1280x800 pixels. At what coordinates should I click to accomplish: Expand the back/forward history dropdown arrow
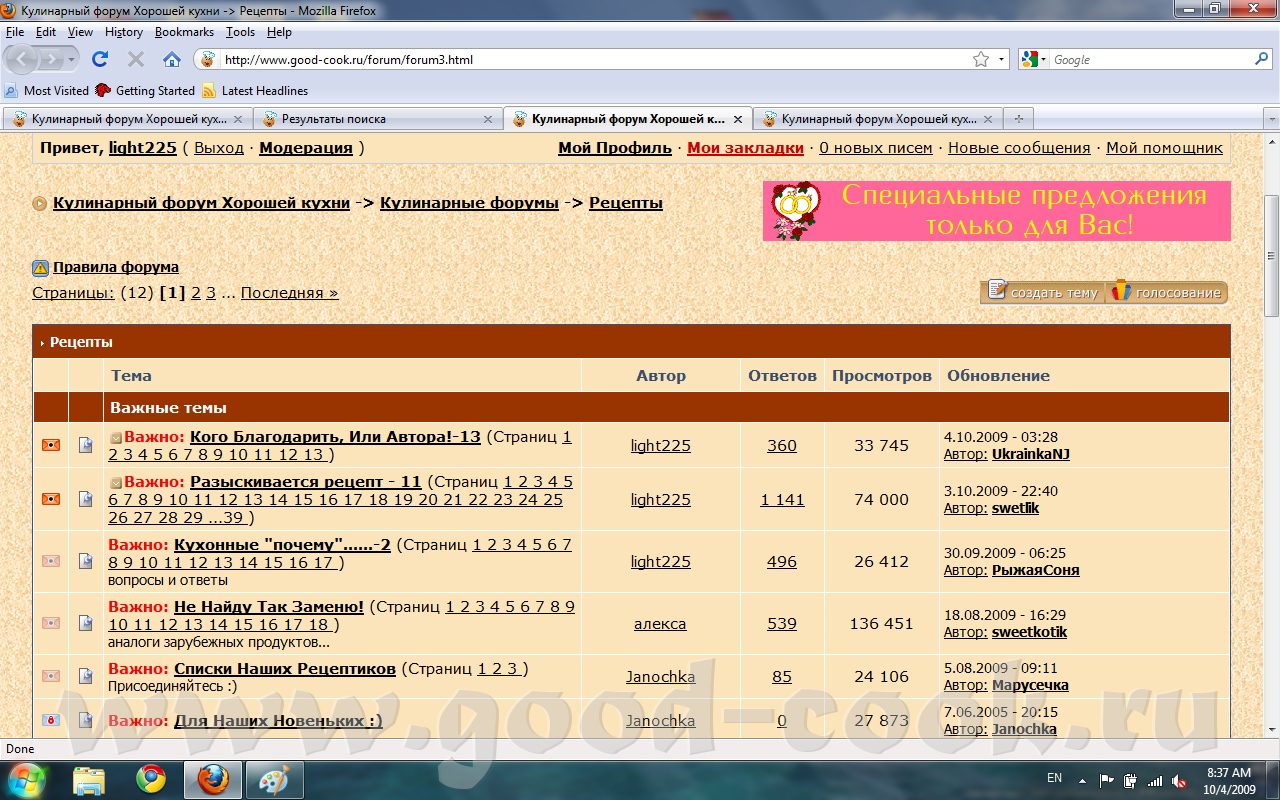tap(73, 60)
